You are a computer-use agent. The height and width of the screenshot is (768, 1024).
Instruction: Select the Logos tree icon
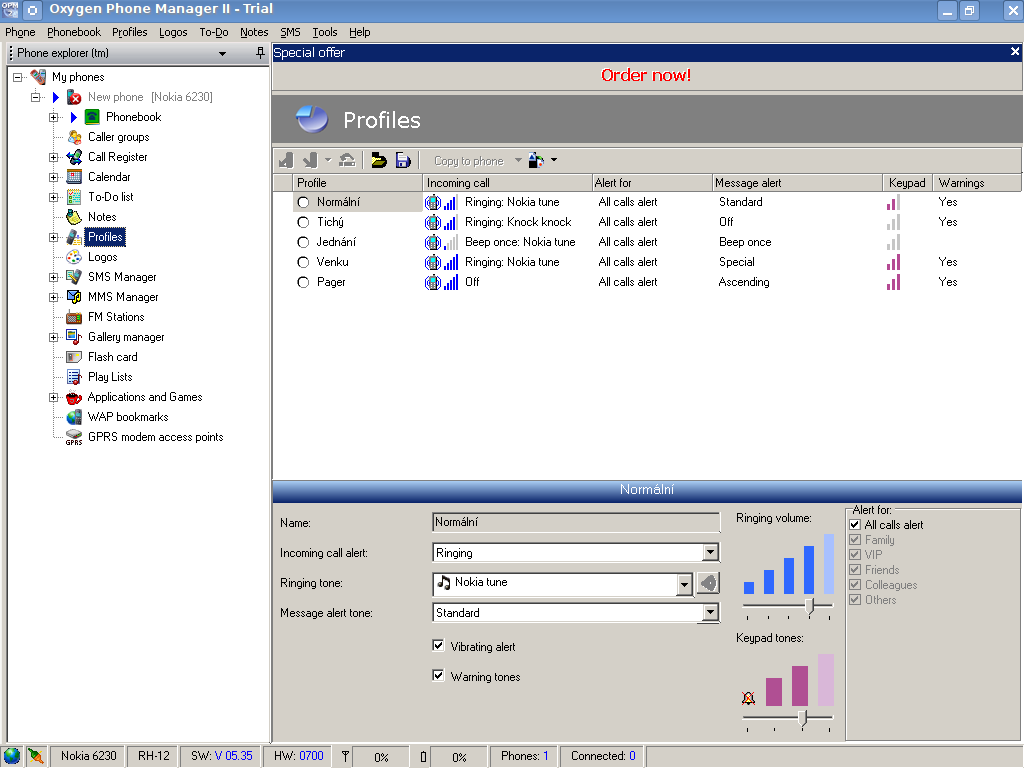74,257
